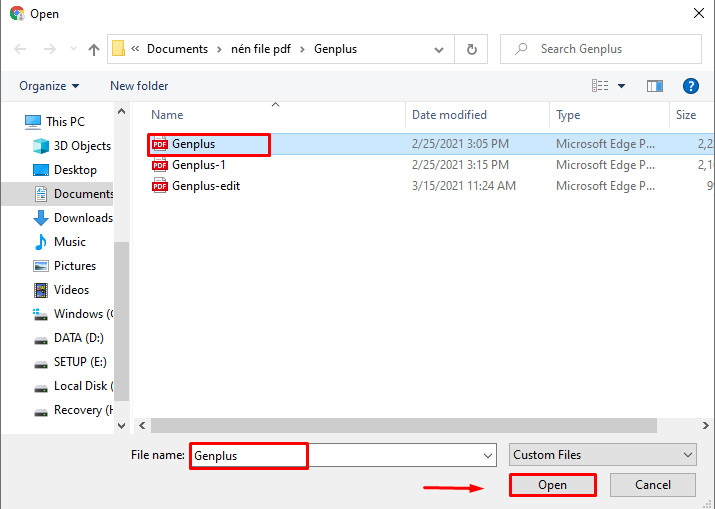Toggle the preview pane
Image resolution: width=715 pixels, height=509 pixels.
tap(655, 86)
